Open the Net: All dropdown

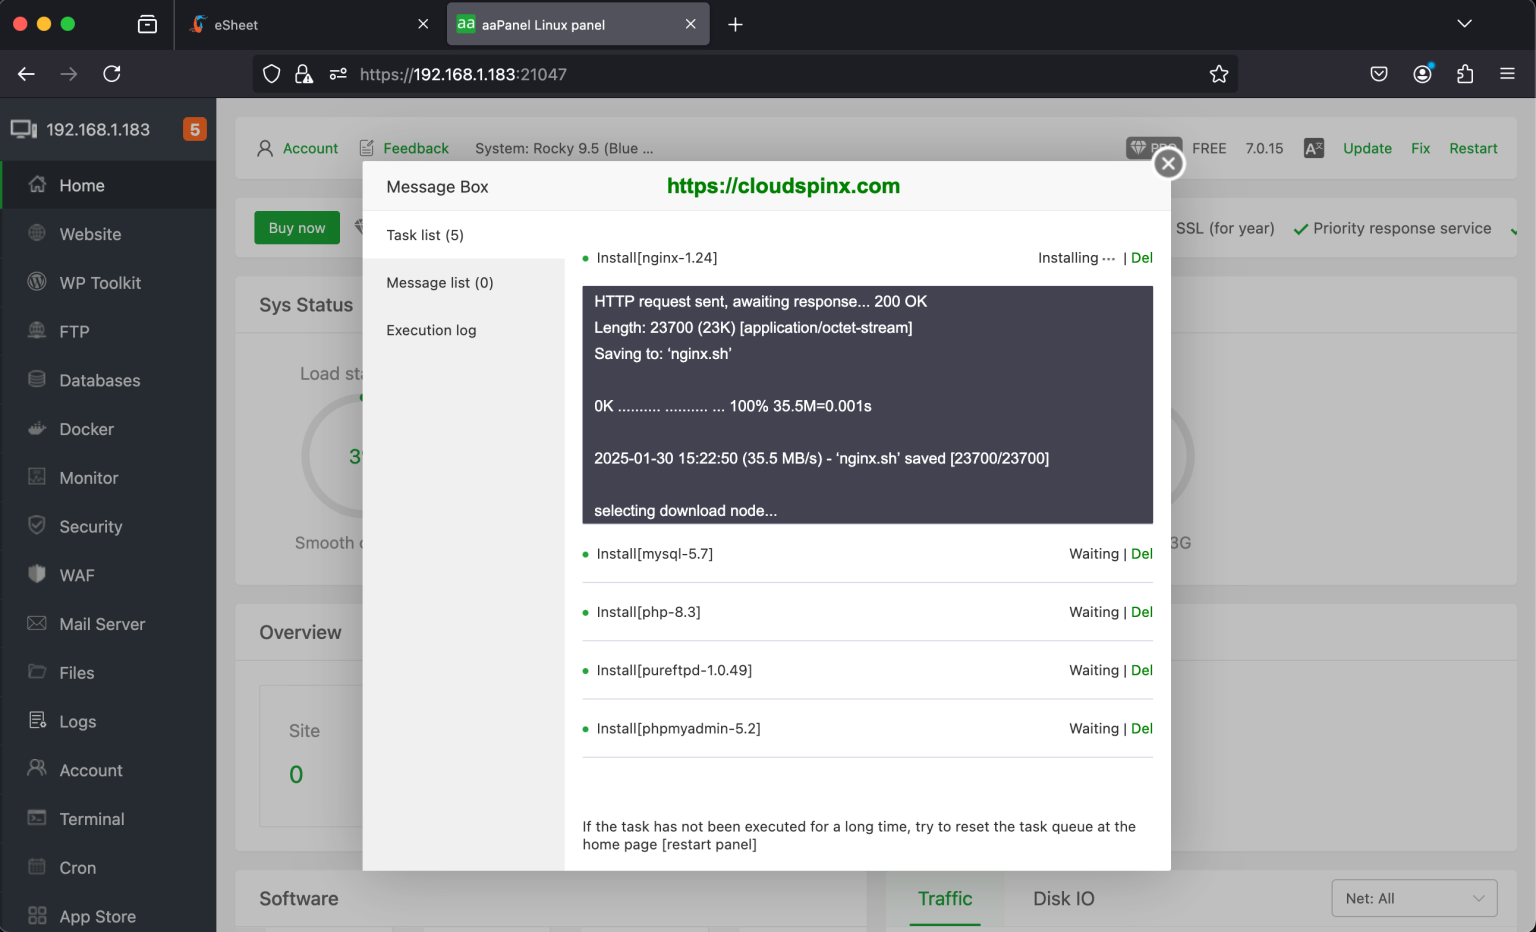(1413, 898)
